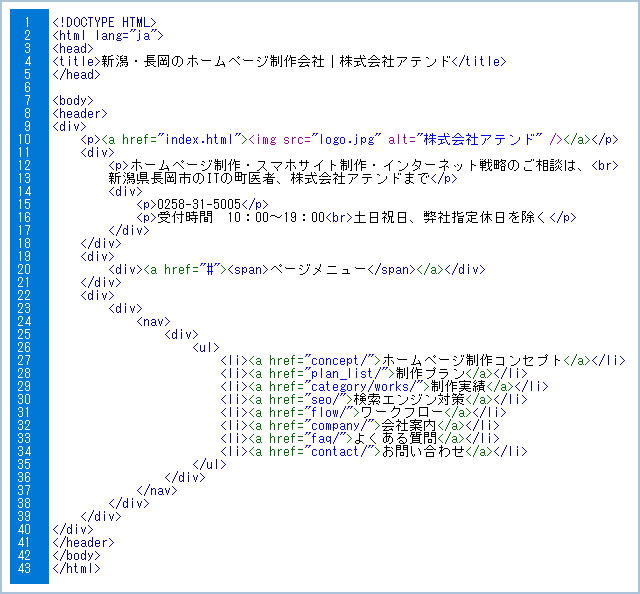This screenshot has height=594, width=640.
Task: Click the text 土日祝日、弊社指定休日を除く
Action: point(449,217)
